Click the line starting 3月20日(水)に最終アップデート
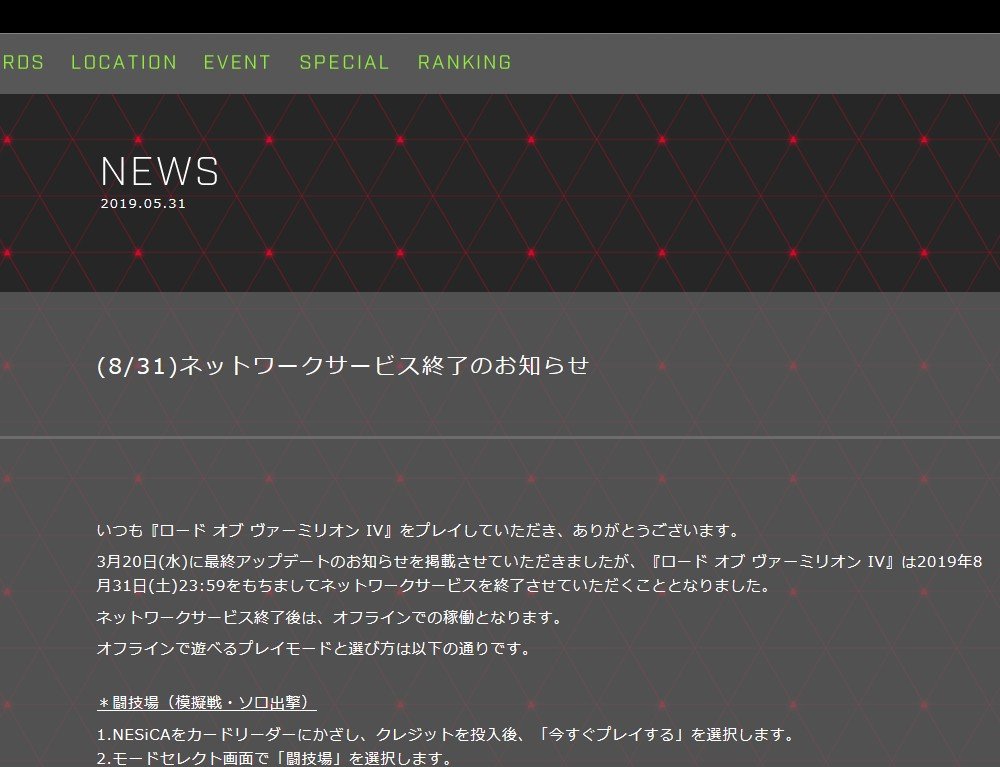The height and width of the screenshot is (767, 1000). [540, 562]
